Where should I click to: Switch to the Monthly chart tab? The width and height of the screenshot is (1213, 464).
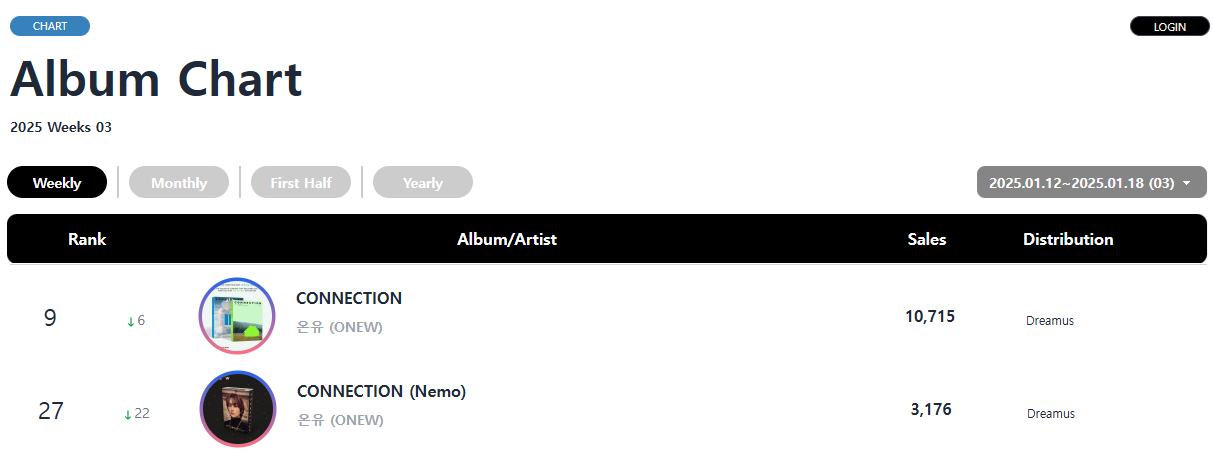click(x=179, y=183)
